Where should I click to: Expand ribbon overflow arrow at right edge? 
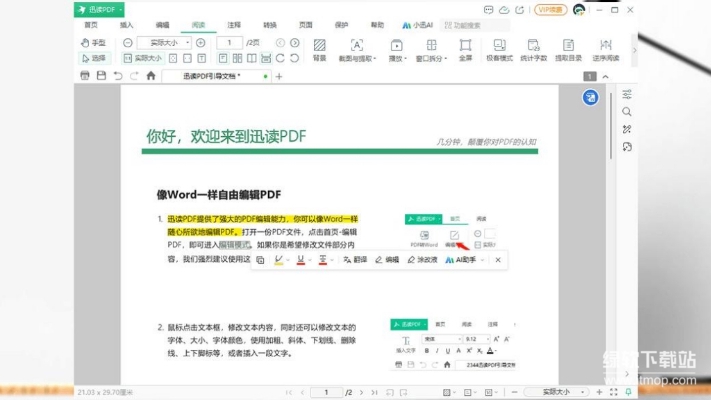(x=634, y=50)
